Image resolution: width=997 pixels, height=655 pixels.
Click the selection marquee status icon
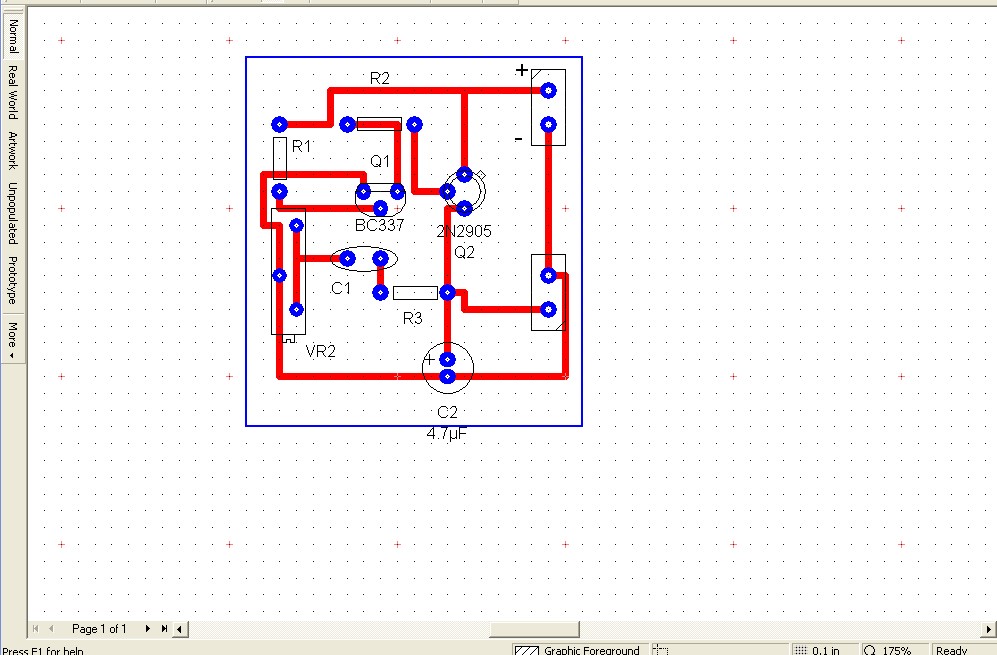click(661, 651)
